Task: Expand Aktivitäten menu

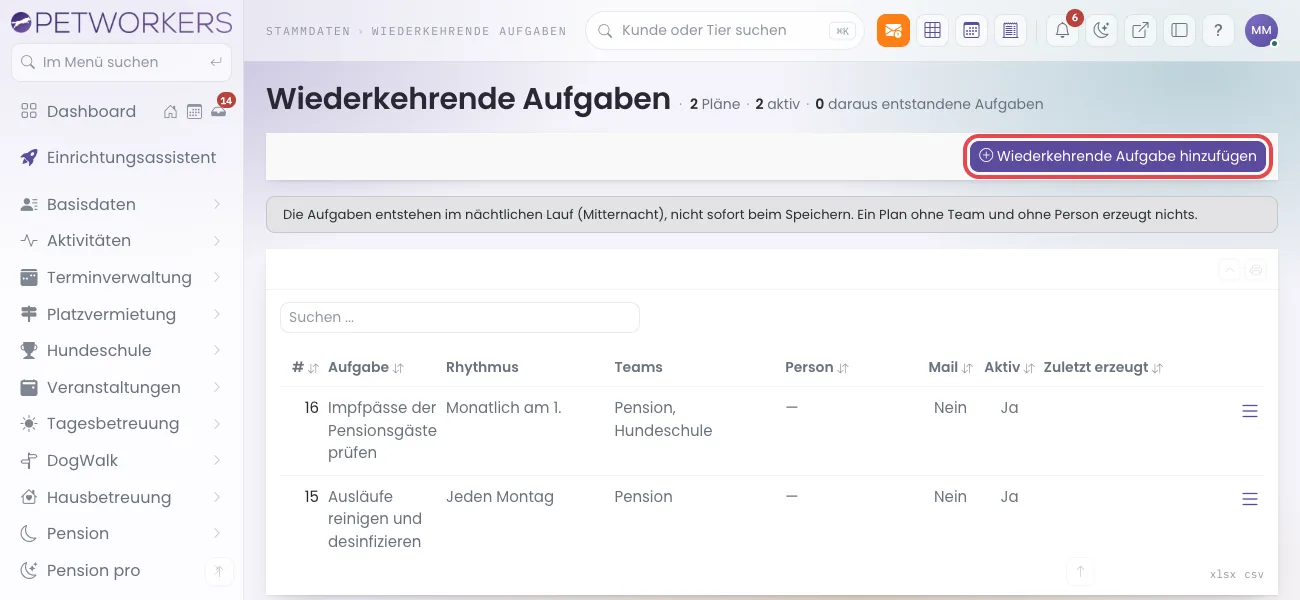Action: [121, 240]
